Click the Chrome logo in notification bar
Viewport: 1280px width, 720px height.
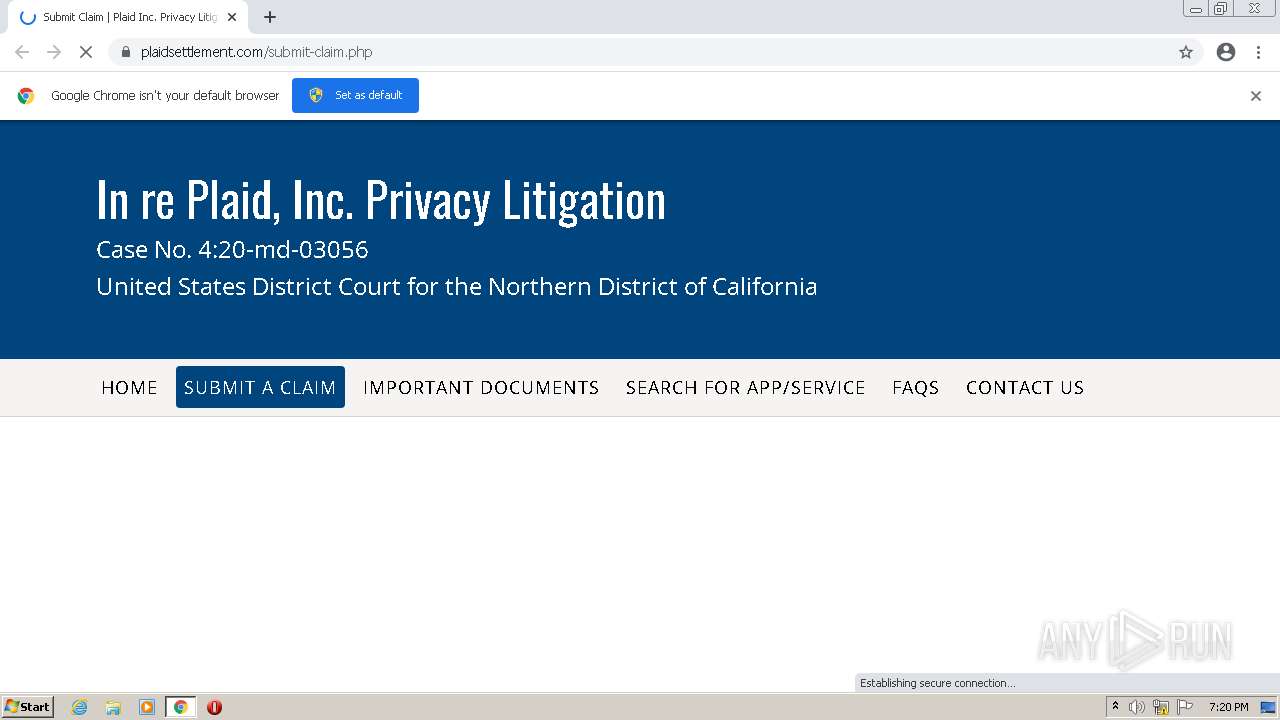[26, 96]
